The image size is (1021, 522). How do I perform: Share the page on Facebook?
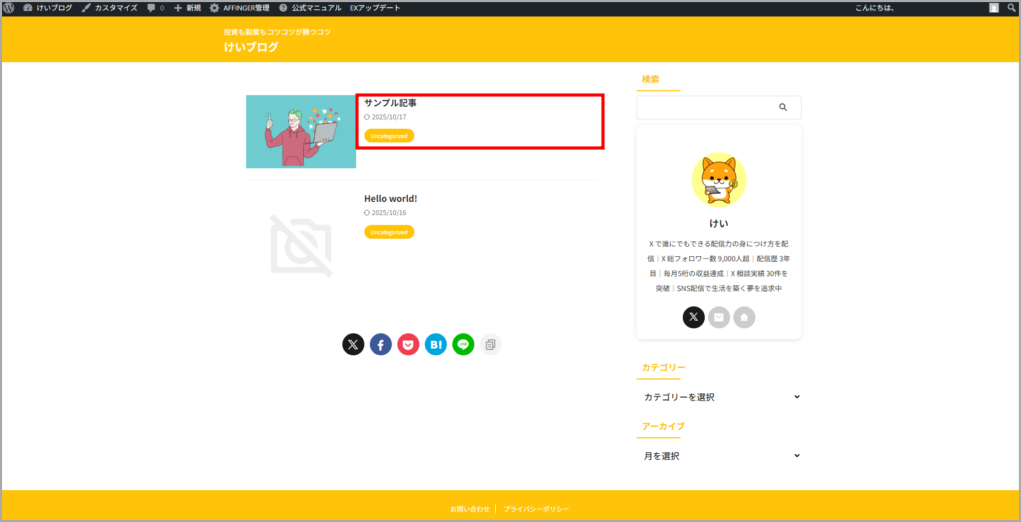pos(381,344)
